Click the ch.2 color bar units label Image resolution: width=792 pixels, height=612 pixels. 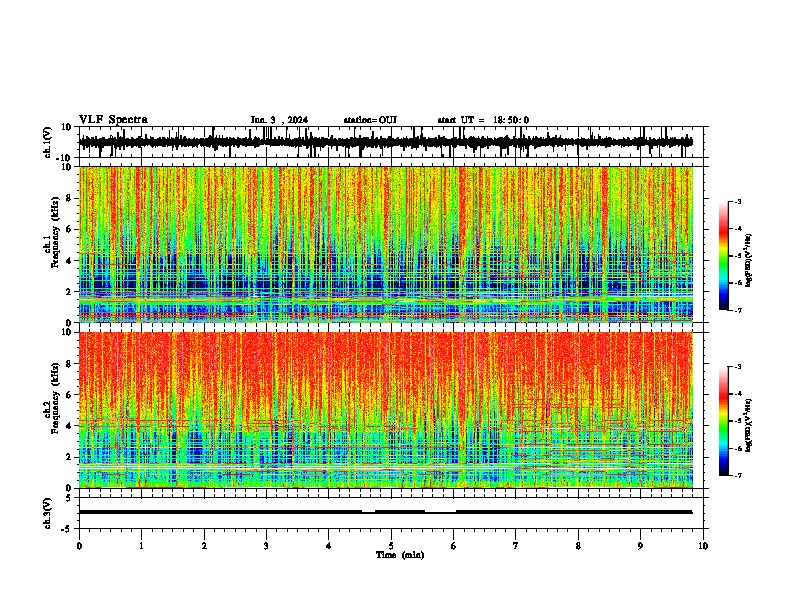[749, 425]
